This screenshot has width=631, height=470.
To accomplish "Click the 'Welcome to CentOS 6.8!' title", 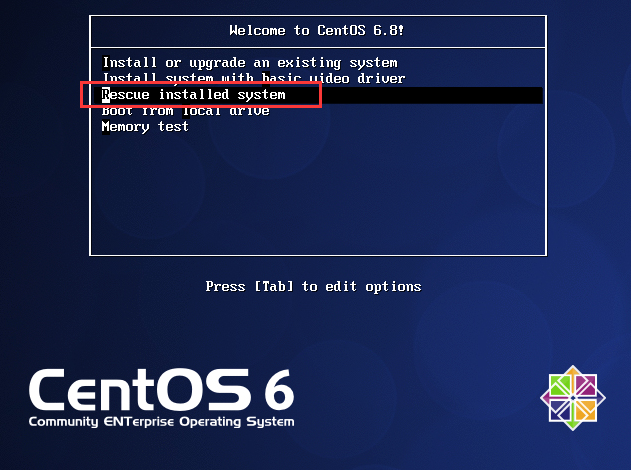I will (317, 31).
